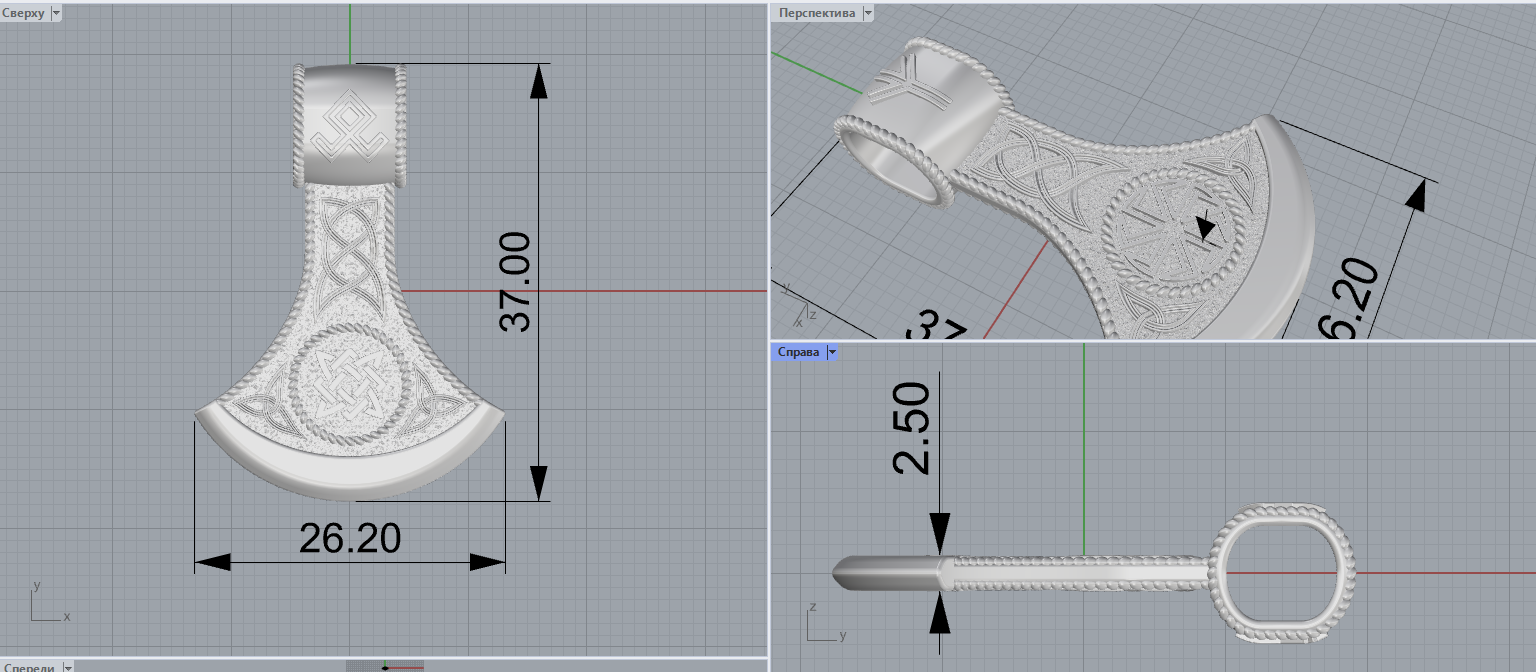The width and height of the screenshot is (1536, 672).
Task: Click the oval bail loop in the right view
Action: [1285, 572]
